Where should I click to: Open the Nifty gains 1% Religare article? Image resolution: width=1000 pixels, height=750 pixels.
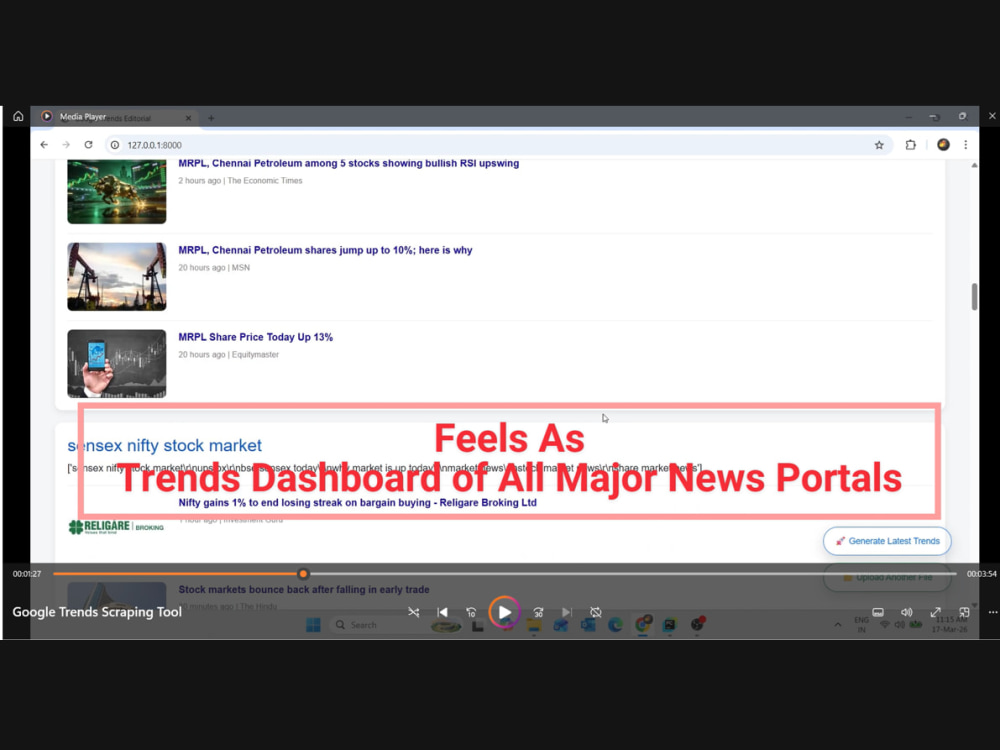tap(358, 503)
